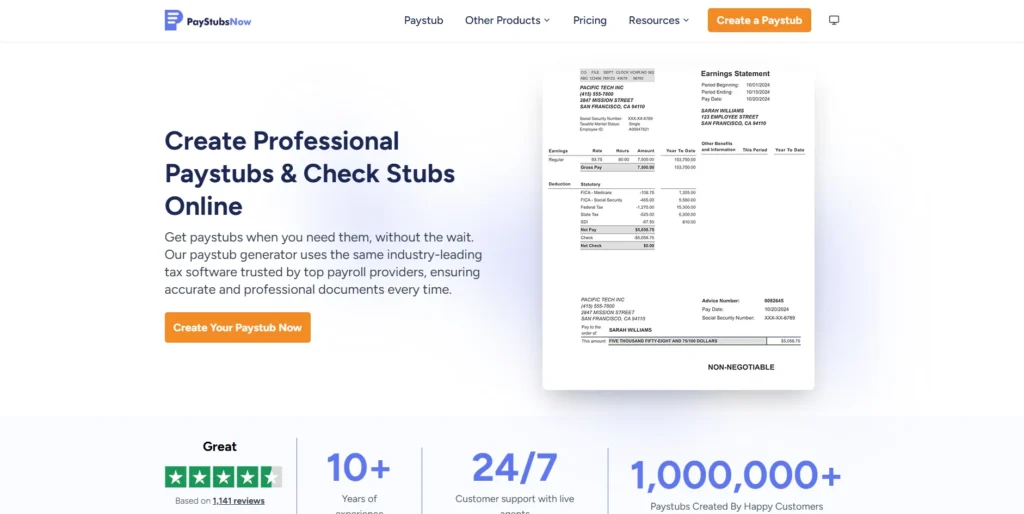
Task: Toggle the display theme monitor icon
Action: 834,20
